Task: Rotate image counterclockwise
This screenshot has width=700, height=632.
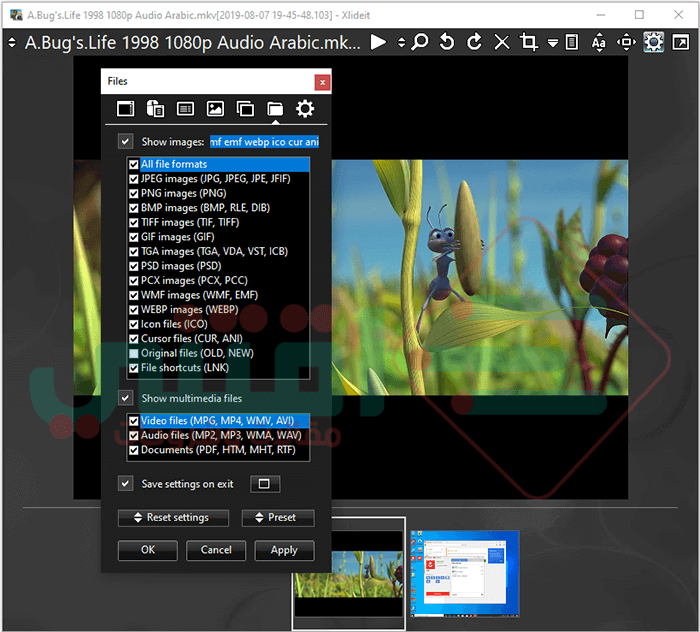Action: (447, 43)
